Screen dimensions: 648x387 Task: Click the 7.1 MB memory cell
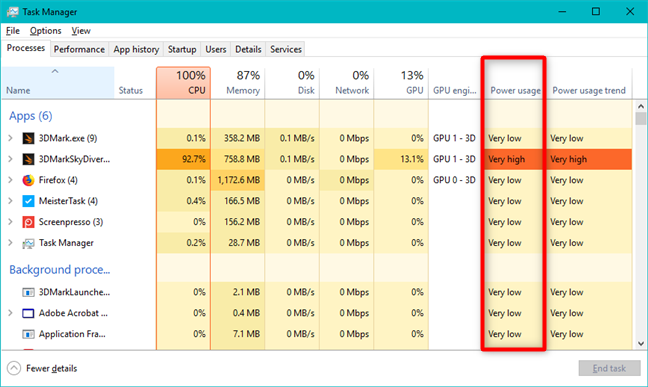pos(238,334)
